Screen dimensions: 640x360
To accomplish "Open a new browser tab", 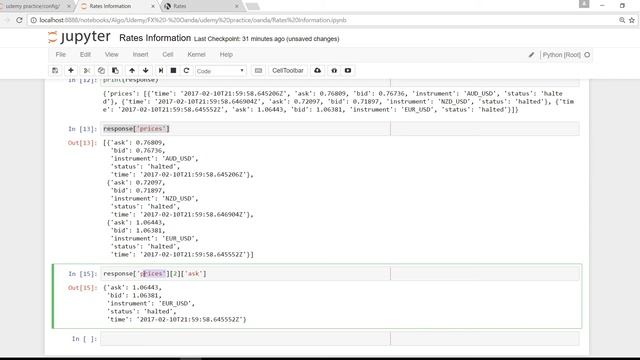I will click(253, 6).
